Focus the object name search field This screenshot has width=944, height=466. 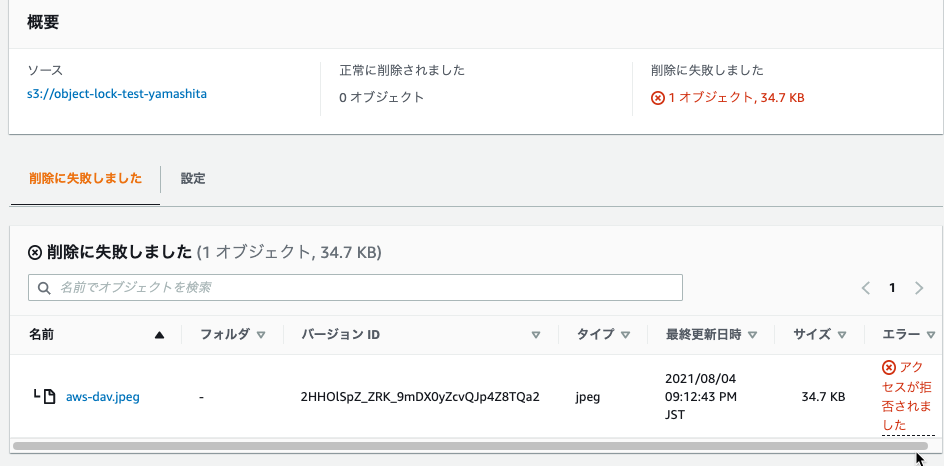tap(355, 288)
